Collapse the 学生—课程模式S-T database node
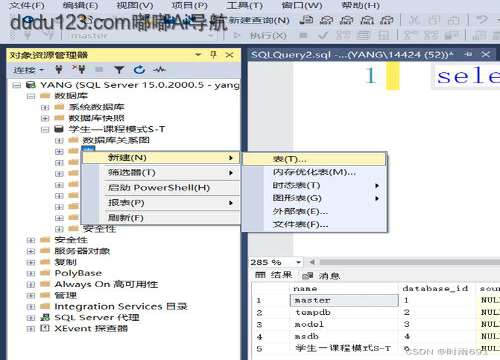The width and height of the screenshot is (500, 360). (45, 129)
